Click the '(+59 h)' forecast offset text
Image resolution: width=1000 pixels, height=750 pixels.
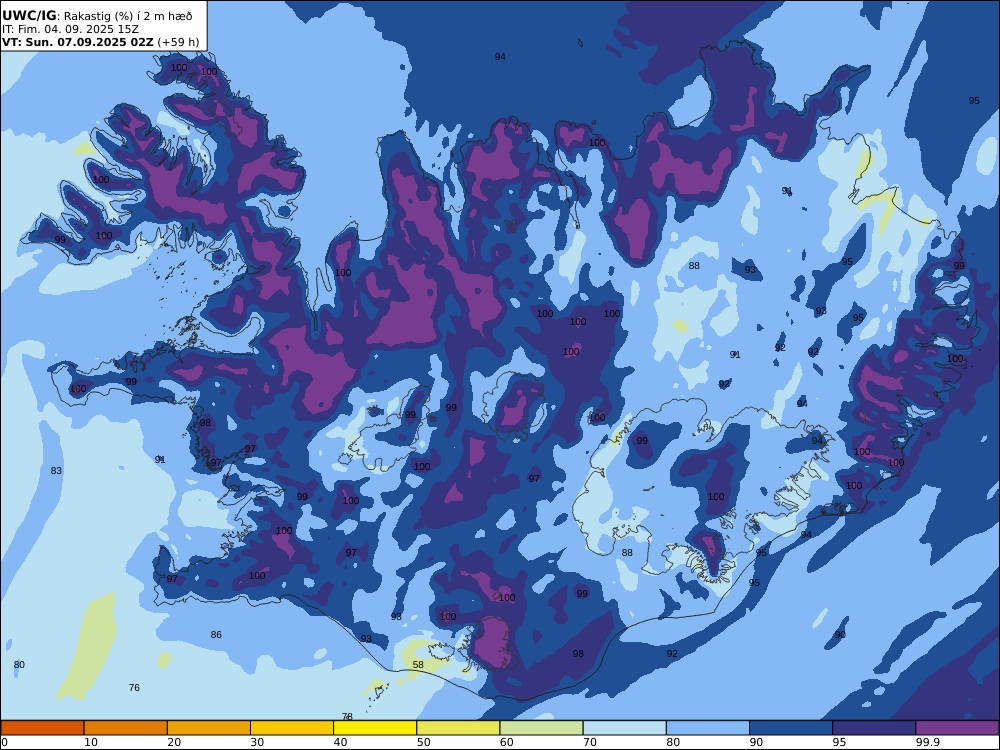click(x=178, y=43)
